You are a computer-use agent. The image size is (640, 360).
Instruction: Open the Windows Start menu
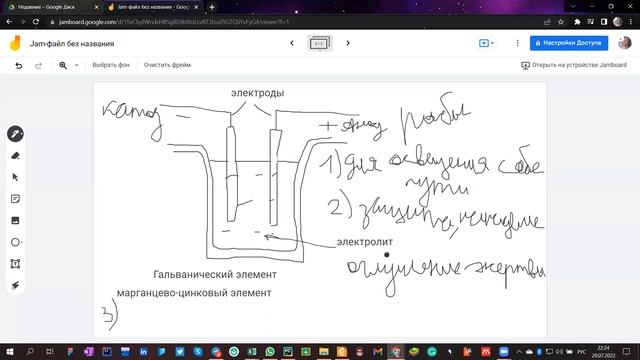[10, 352]
